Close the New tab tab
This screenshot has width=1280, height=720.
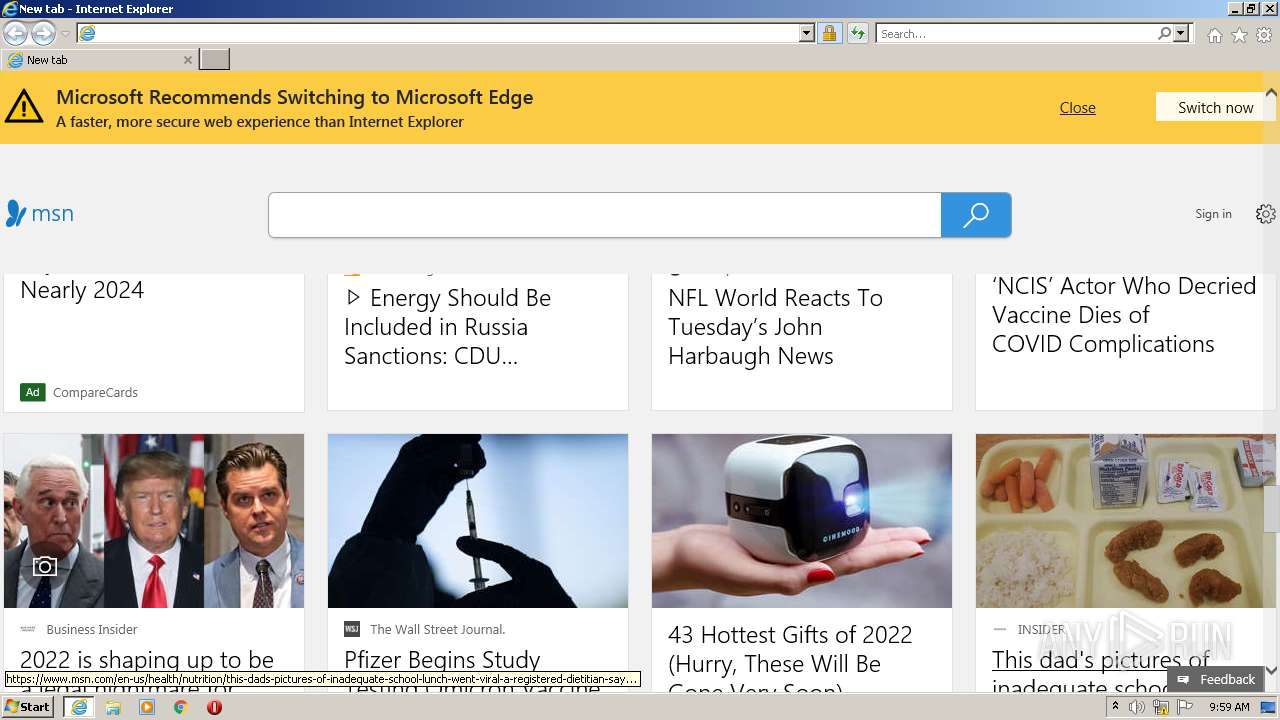(187, 60)
